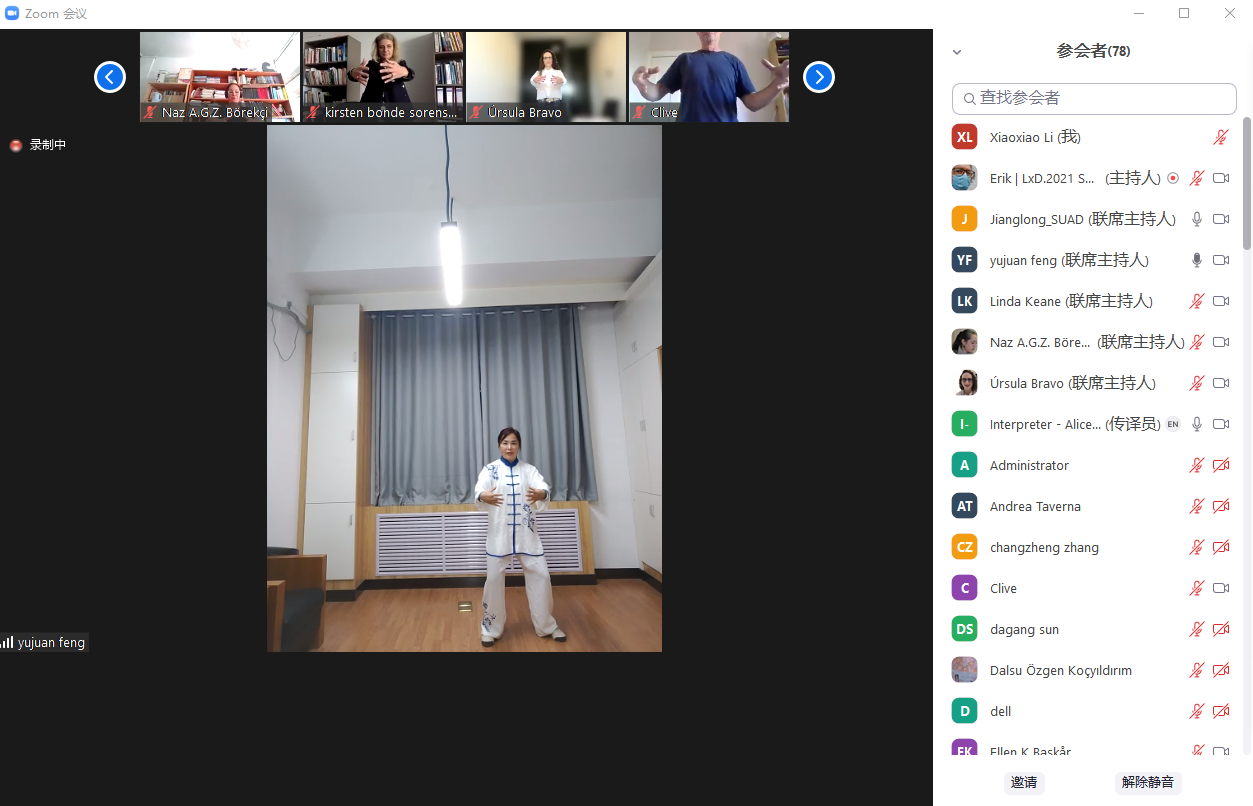Image resolution: width=1253 pixels, height=806 pixels.
Task: Click the 解除静音 unmute button
Action: pyautogui.click(x=1147, y=782)
